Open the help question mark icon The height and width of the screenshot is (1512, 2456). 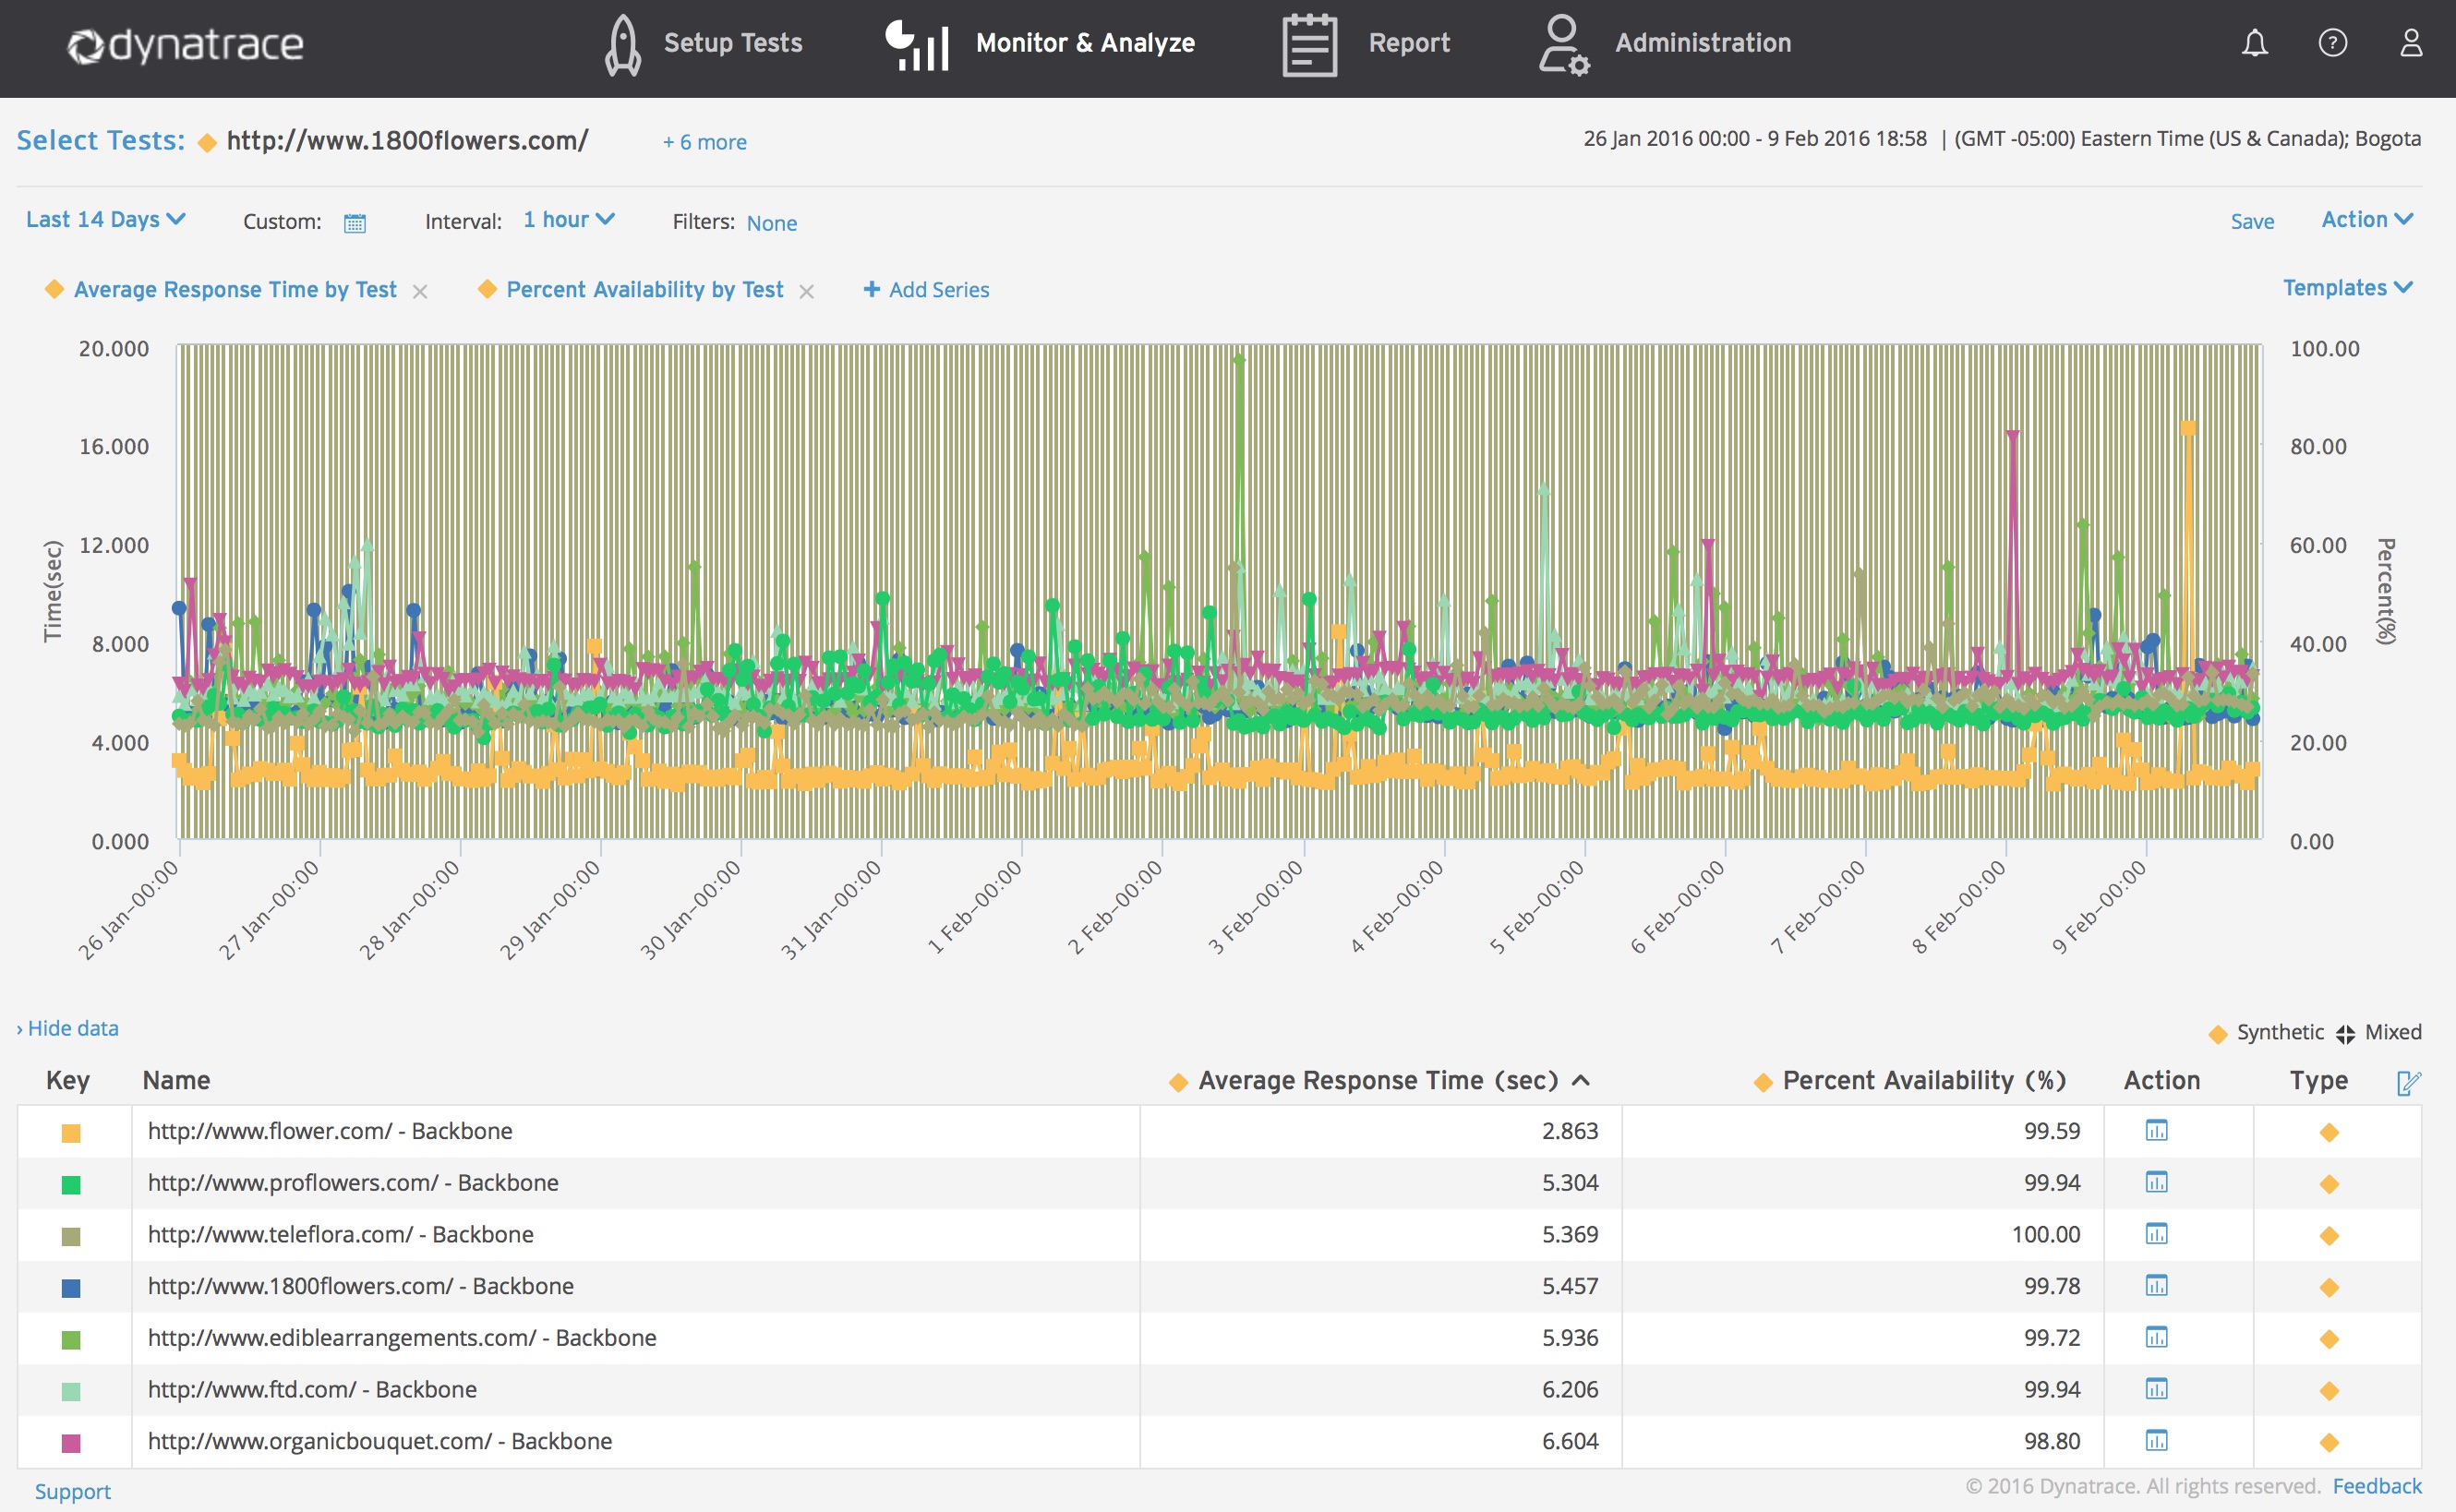(2333, 43)
